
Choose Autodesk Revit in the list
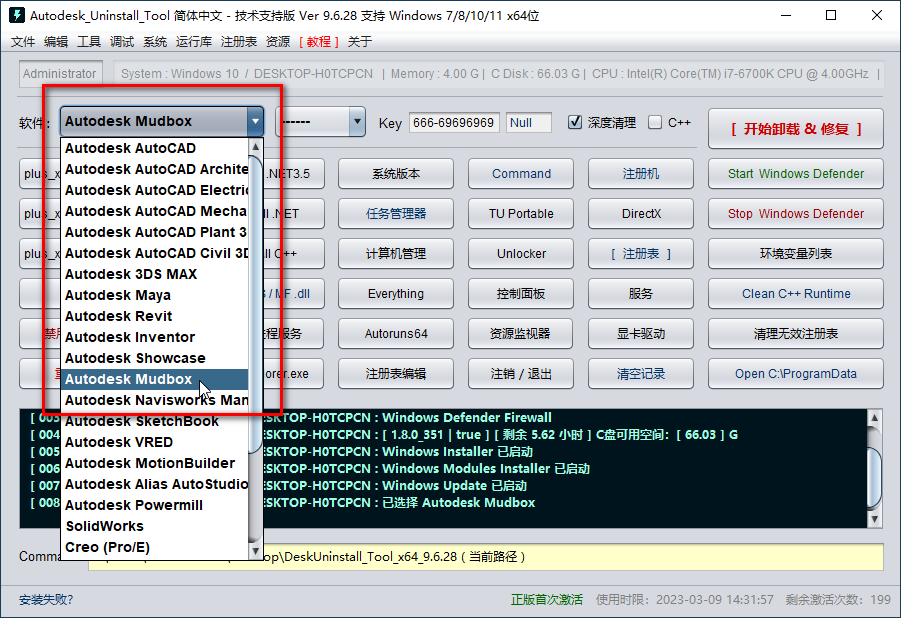tap(155, 316)
